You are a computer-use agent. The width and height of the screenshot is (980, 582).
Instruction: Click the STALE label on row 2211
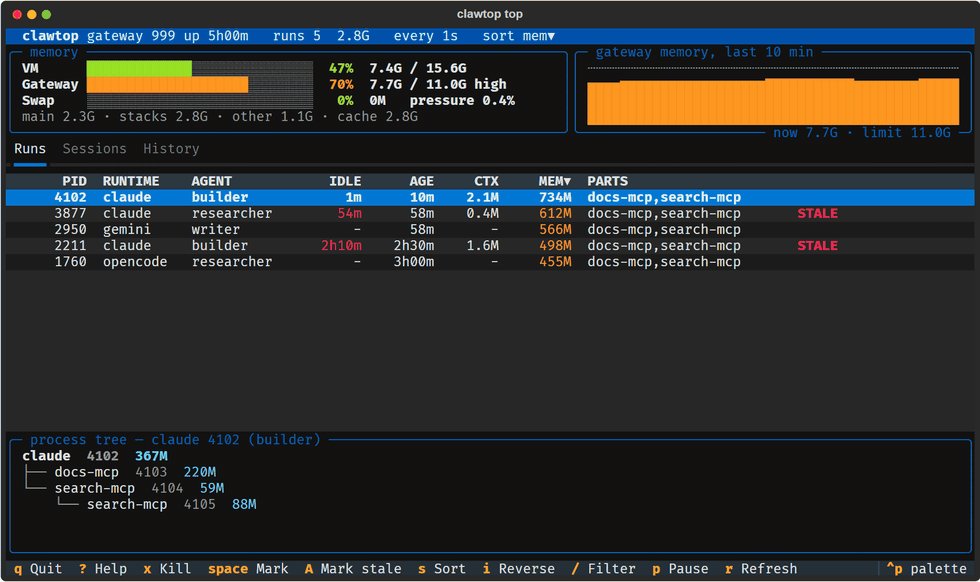point(818,246)
